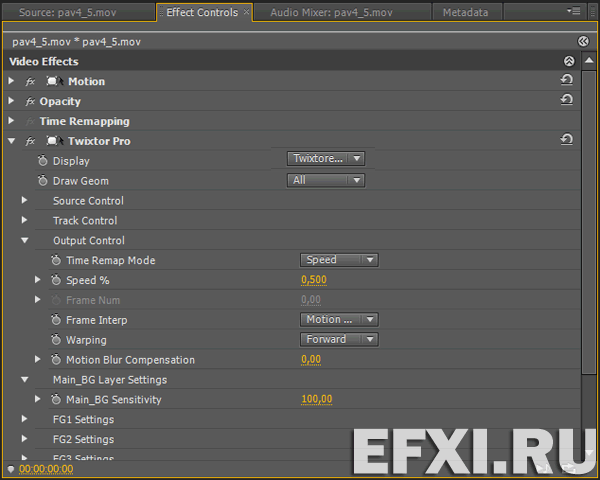The height and width of the screenshot is (480, 600).
Task: Open the Frame Interp Motion dropdown
Action: click(339, 320)
